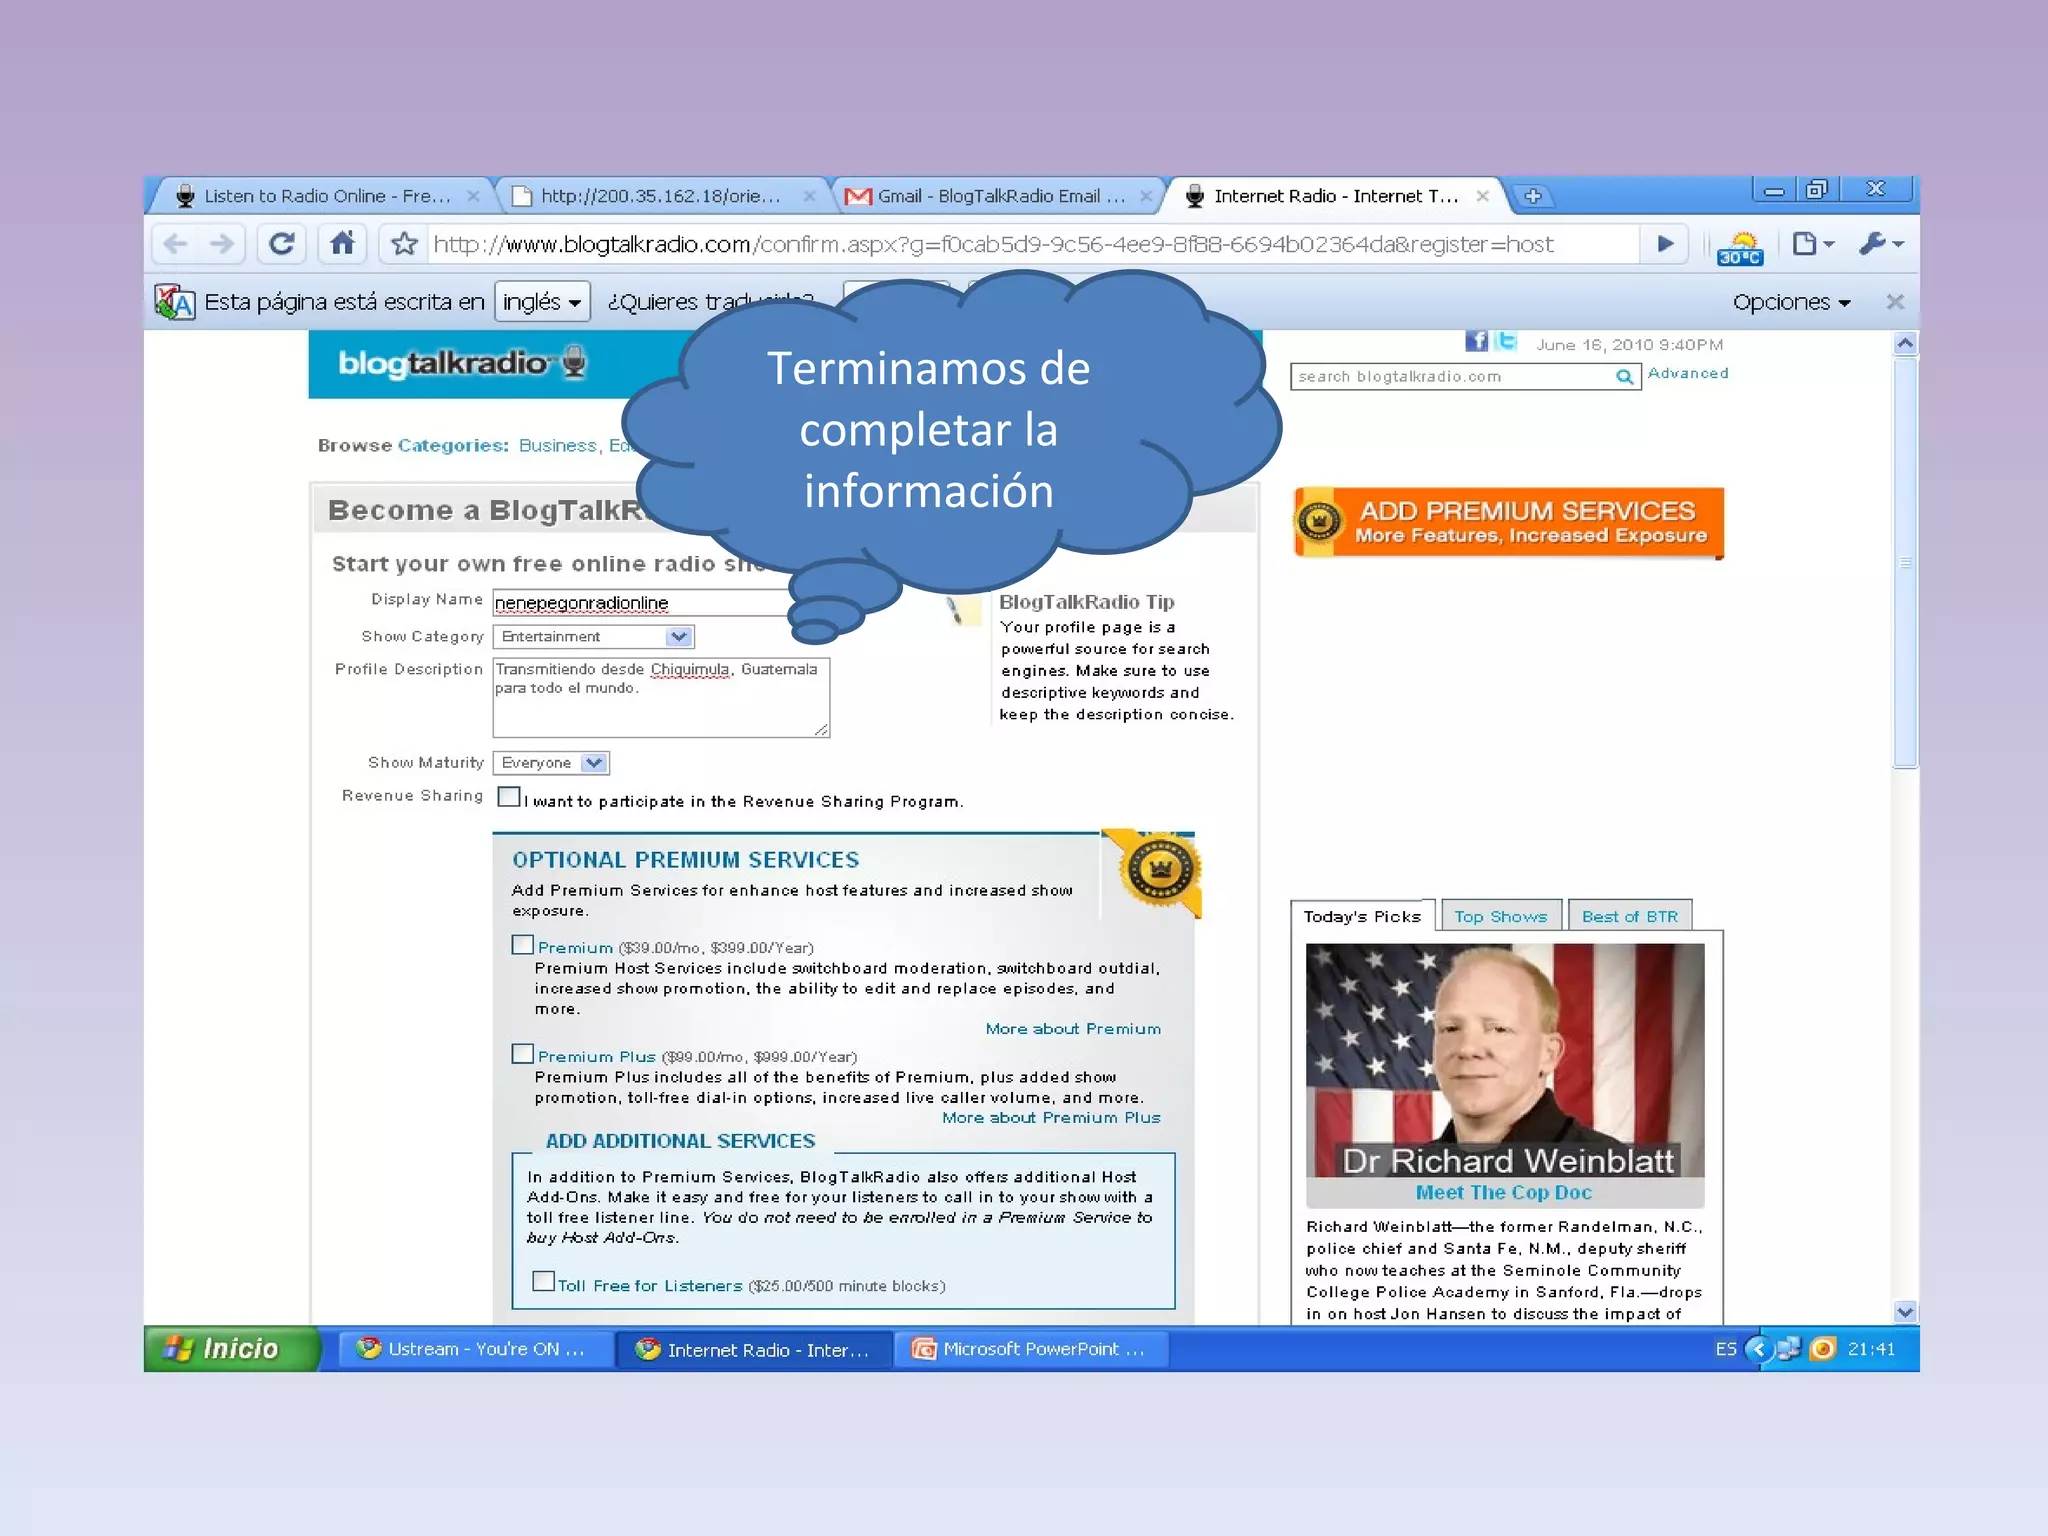Close the translation bar
Screen dimensions: 2048x1536
coord(1894,302)
